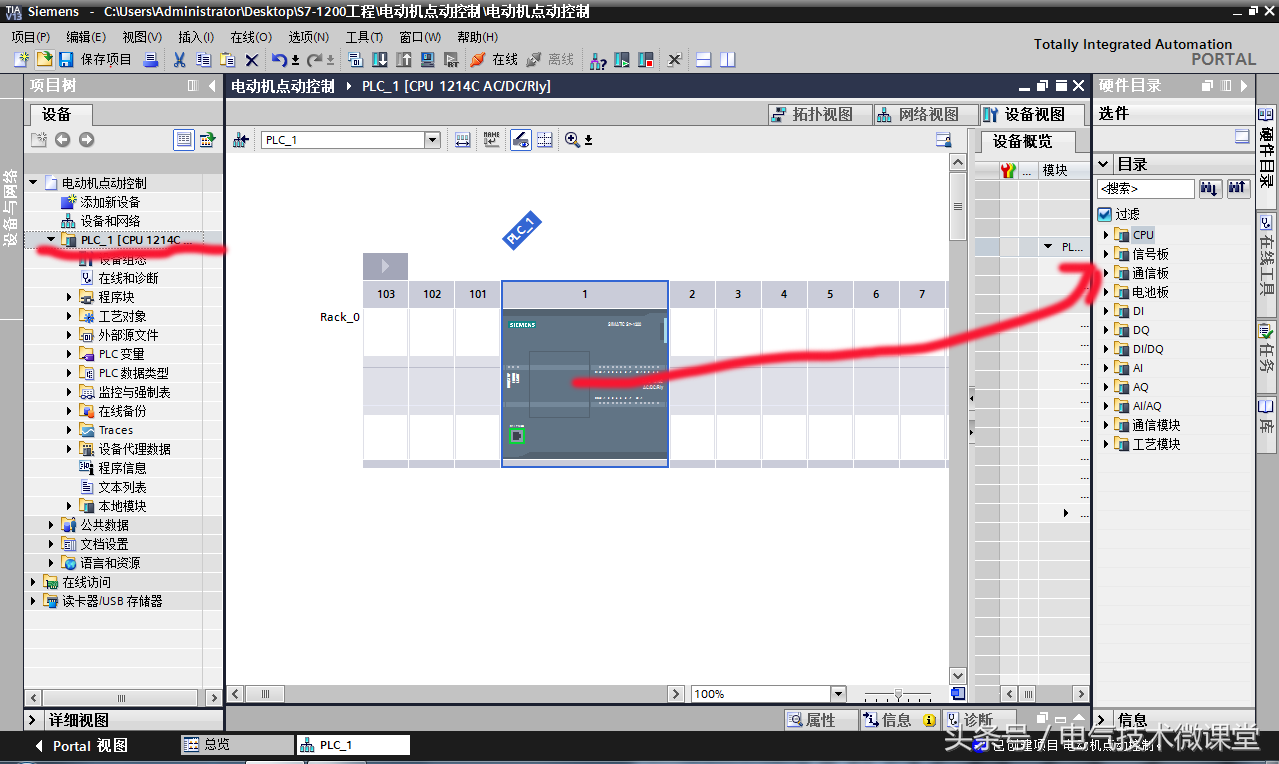Select the CPU 1214C module in slot 1
Image resolution: width=1279 pixels, height=764 pixels.
[585, 387]
